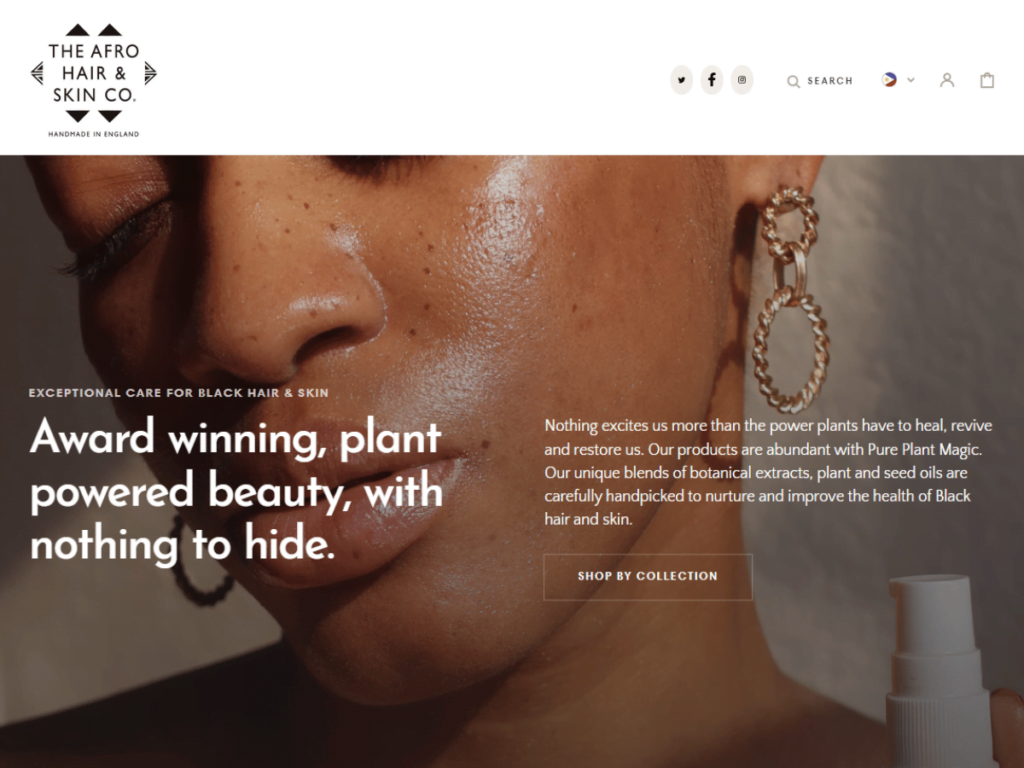Image resolution: width=1024 pixels, height=768 pixels.
Task: Click the upward triangles atop the logo
Action: click(93, 30)
